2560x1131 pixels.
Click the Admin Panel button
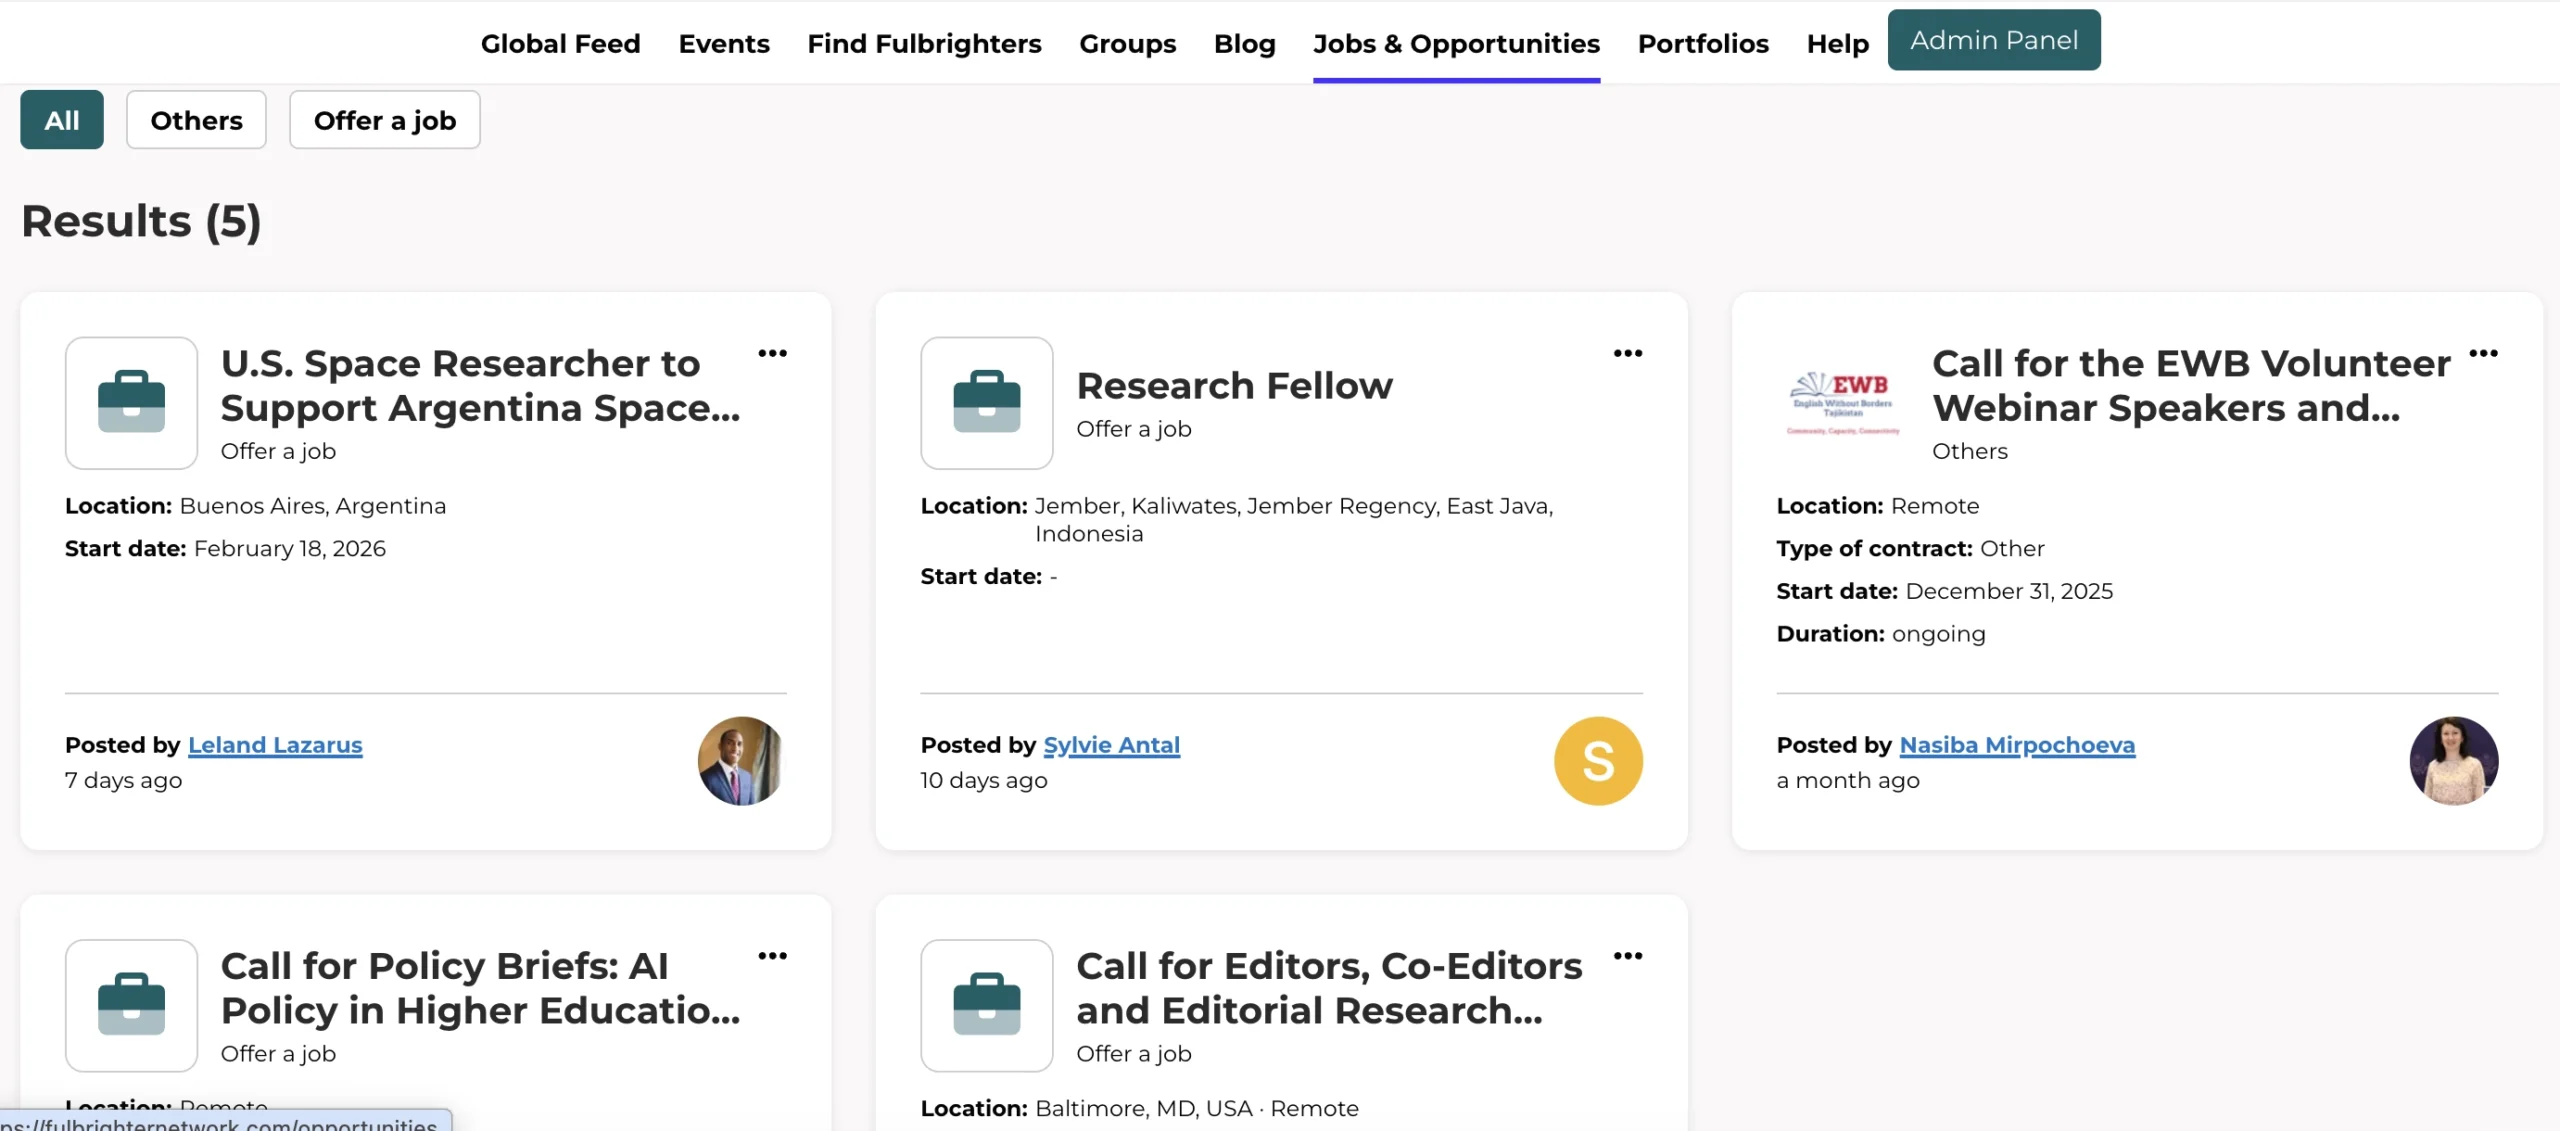coord(1993,40)
